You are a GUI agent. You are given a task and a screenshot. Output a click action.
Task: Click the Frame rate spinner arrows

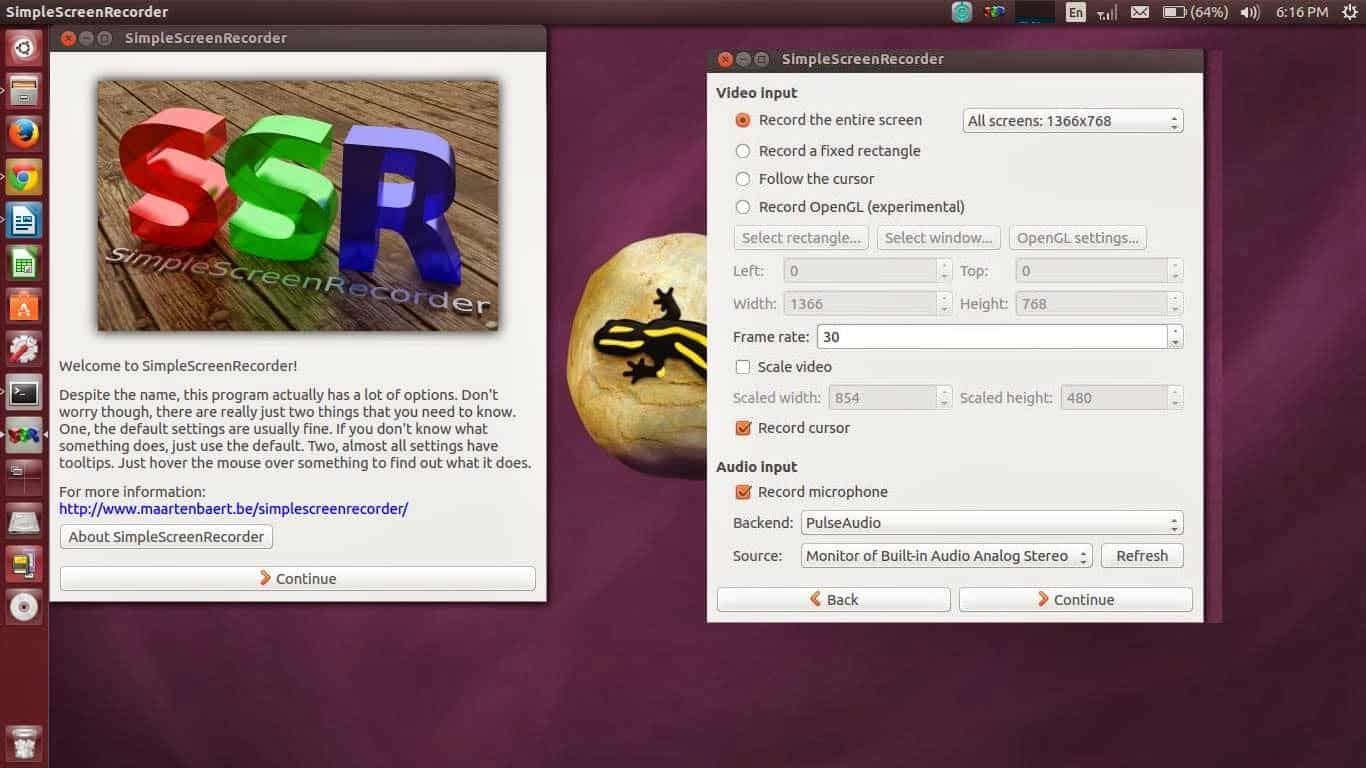tap(1175, 337)
